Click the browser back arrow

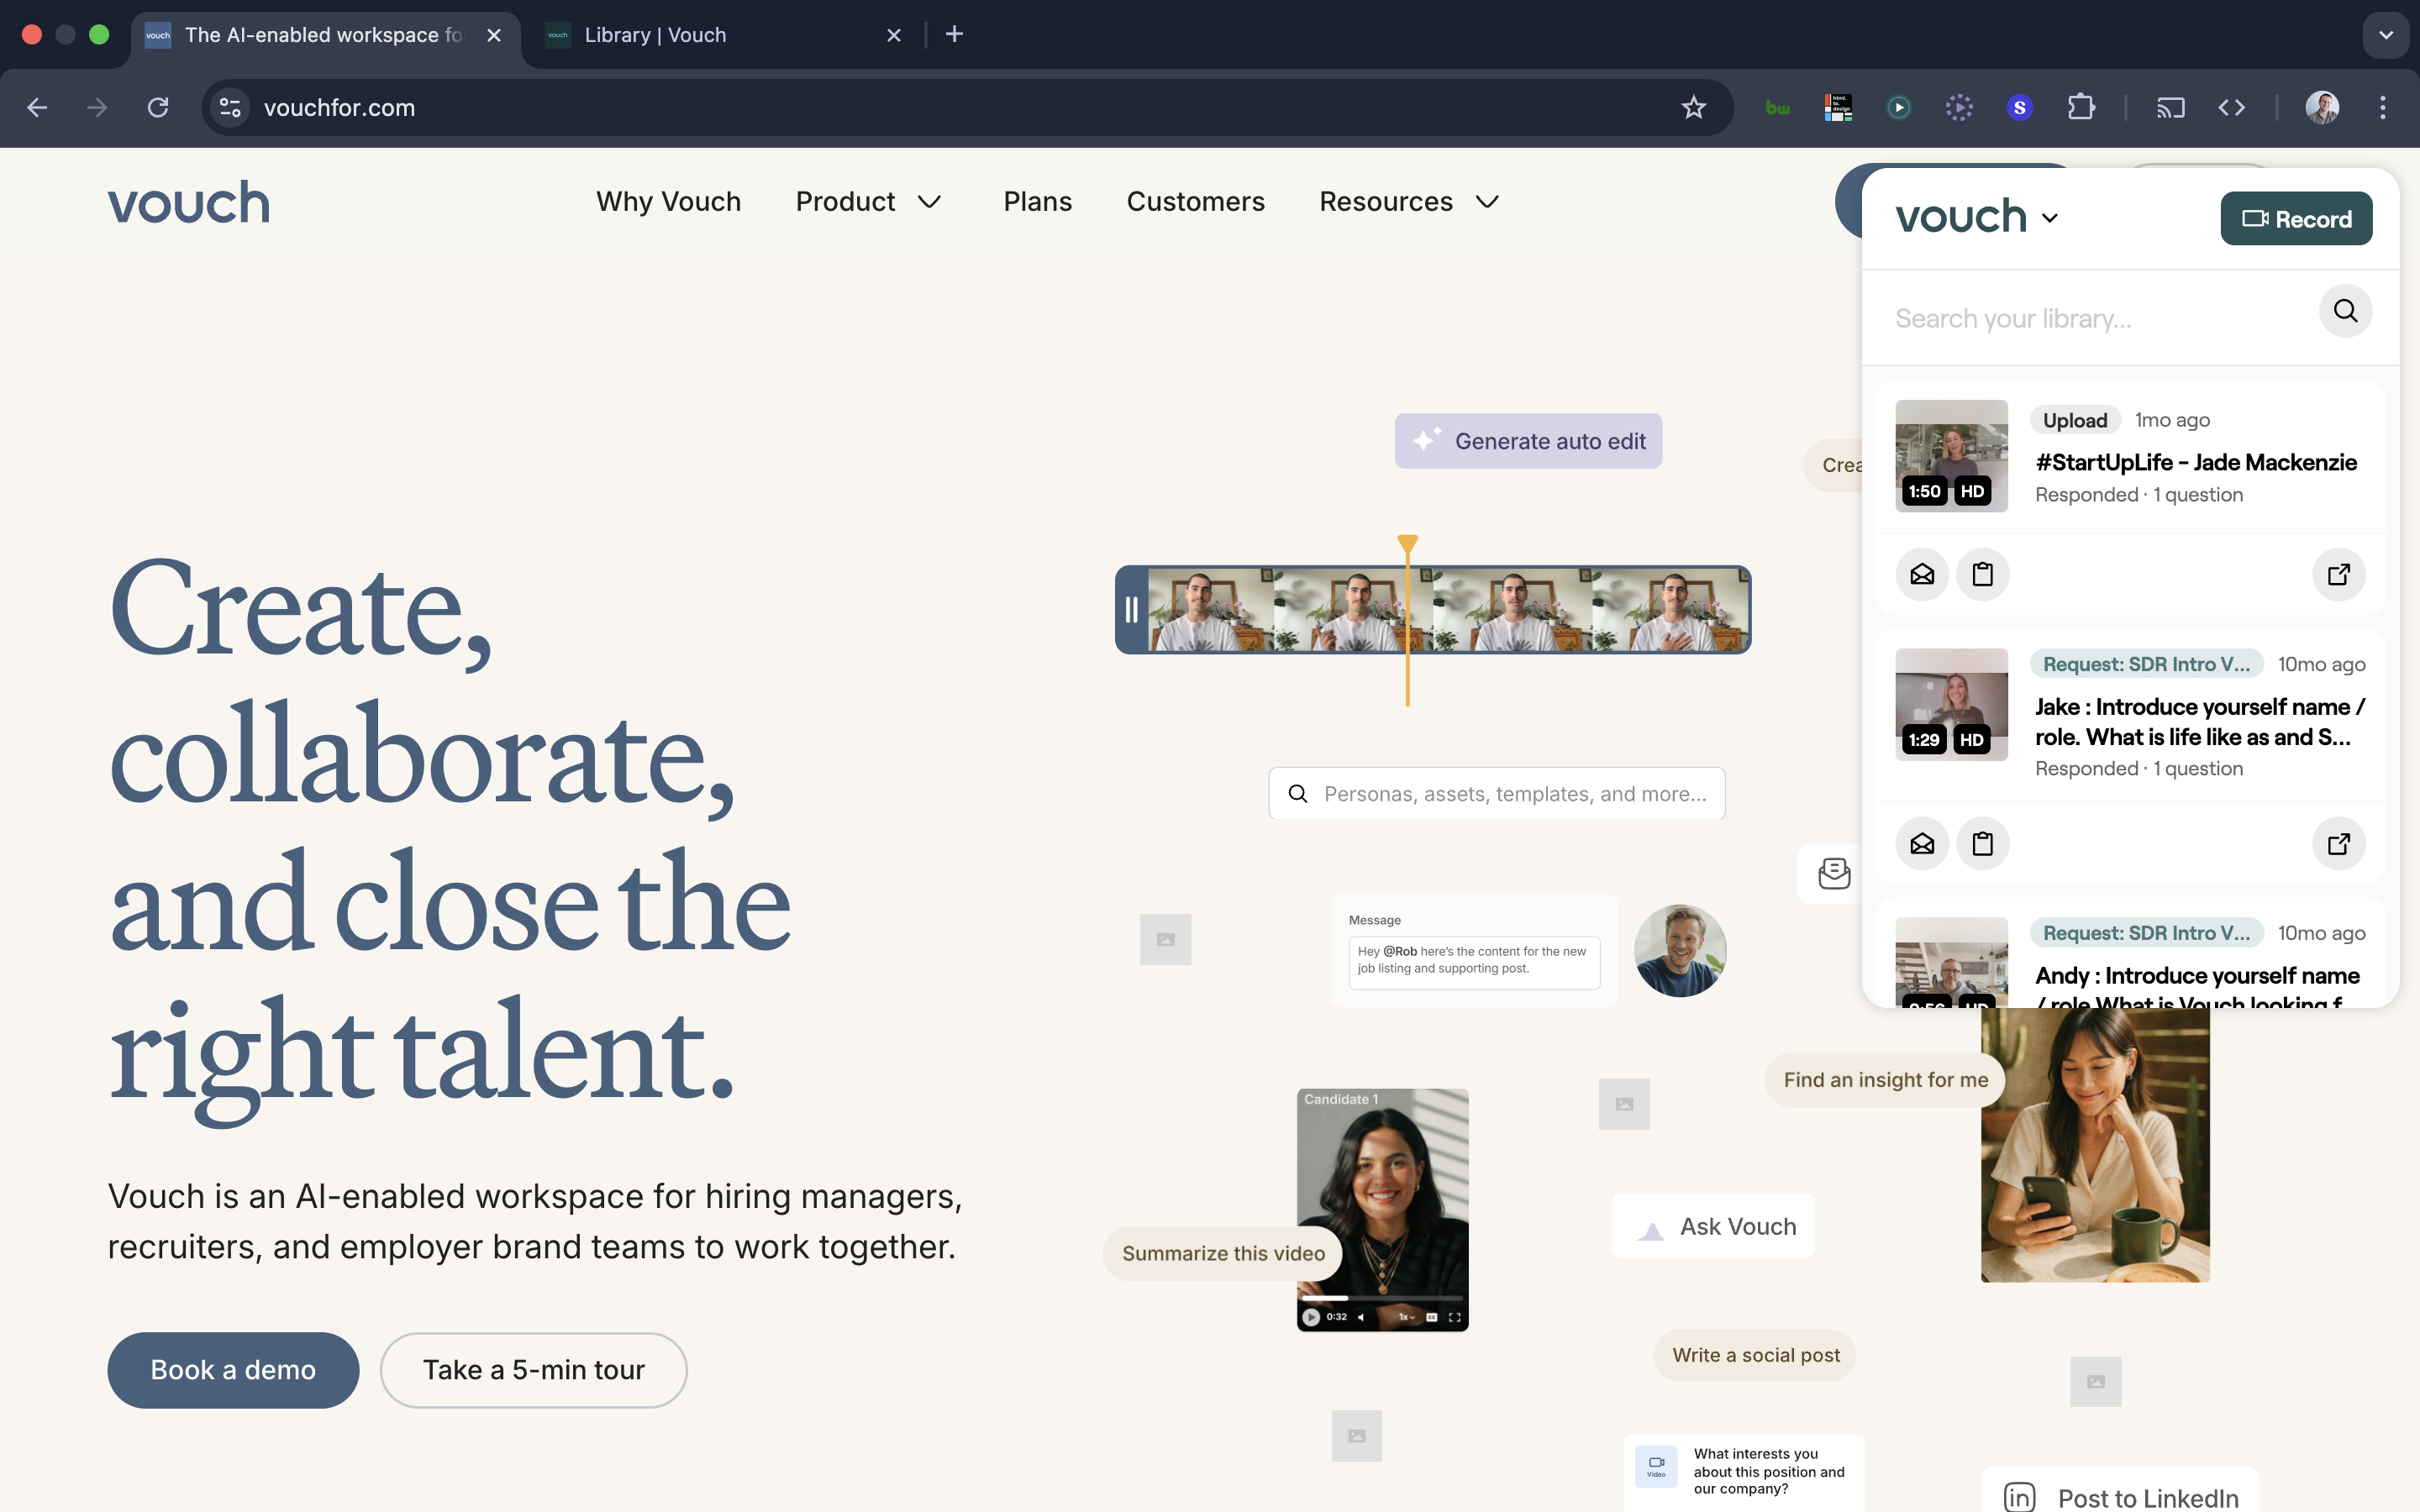click(37, 107)
